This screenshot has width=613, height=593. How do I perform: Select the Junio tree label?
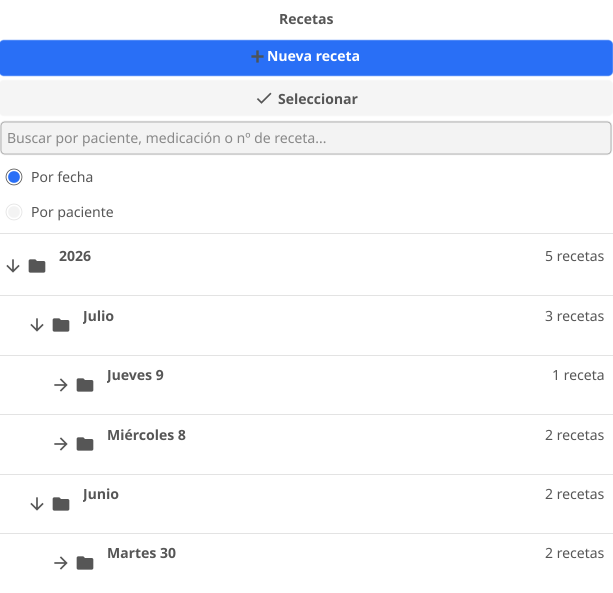[x=101, y=494]
